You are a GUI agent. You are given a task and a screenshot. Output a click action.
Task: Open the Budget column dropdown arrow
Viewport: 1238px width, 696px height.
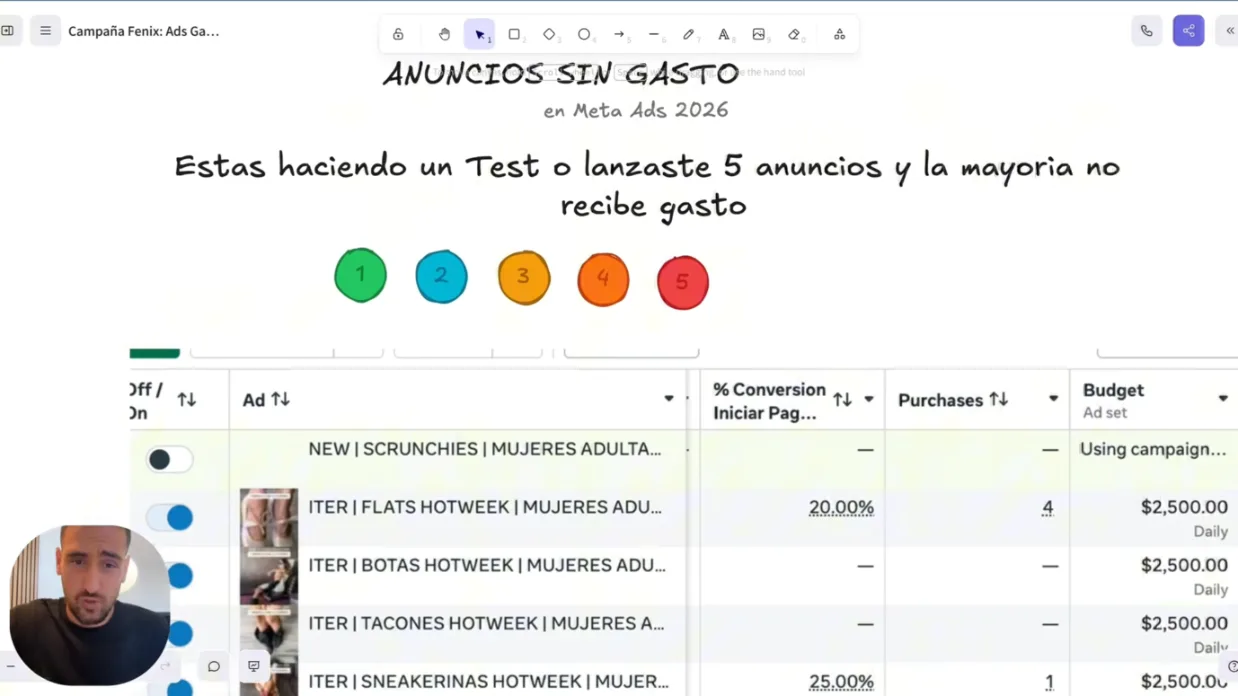click(x=1223, y=399)
